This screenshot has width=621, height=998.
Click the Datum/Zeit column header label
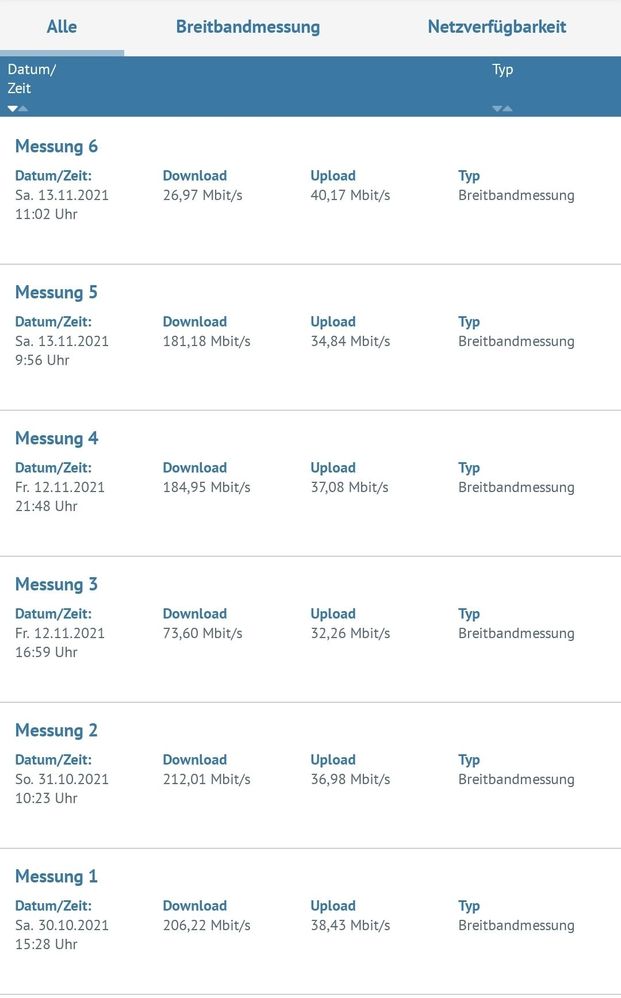click(x=32, y=78)
